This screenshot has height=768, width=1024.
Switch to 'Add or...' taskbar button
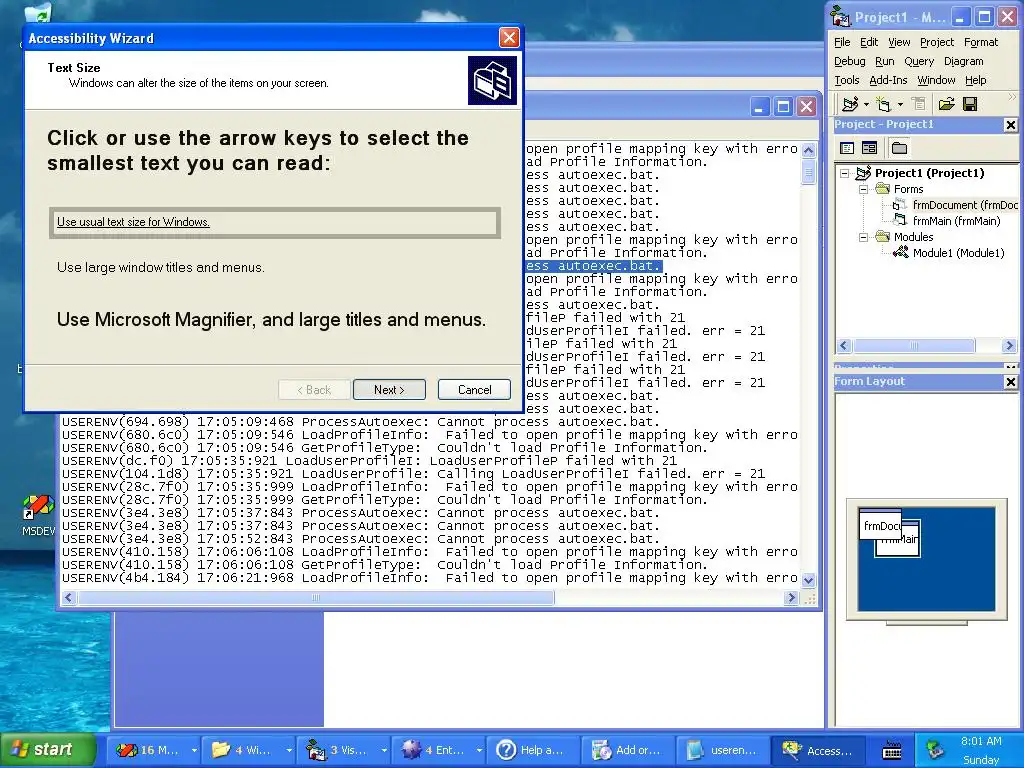click(x=628, y=750)
